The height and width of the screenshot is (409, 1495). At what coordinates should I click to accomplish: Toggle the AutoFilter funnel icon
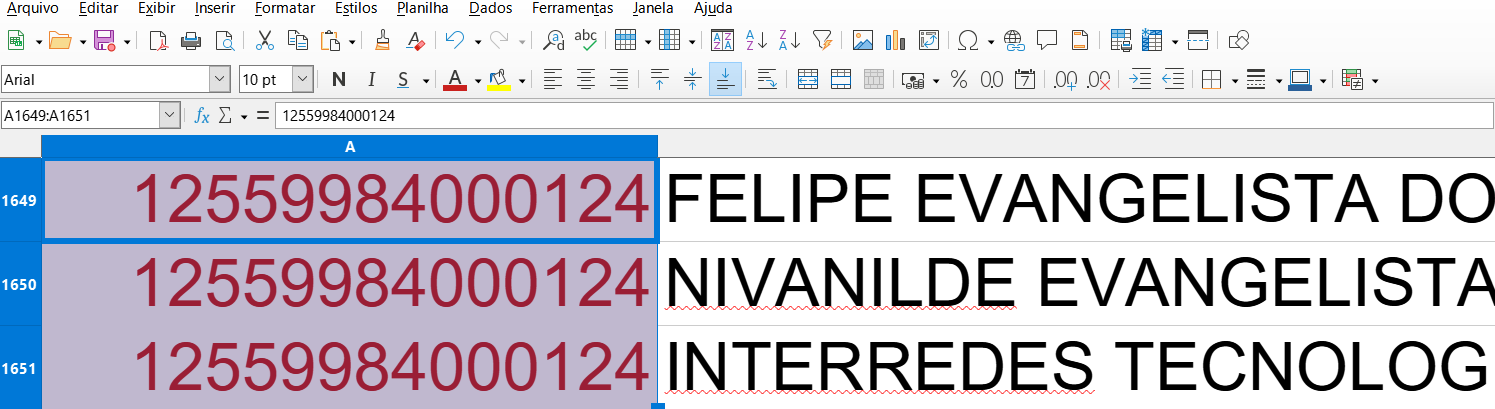tap(822, 41)
